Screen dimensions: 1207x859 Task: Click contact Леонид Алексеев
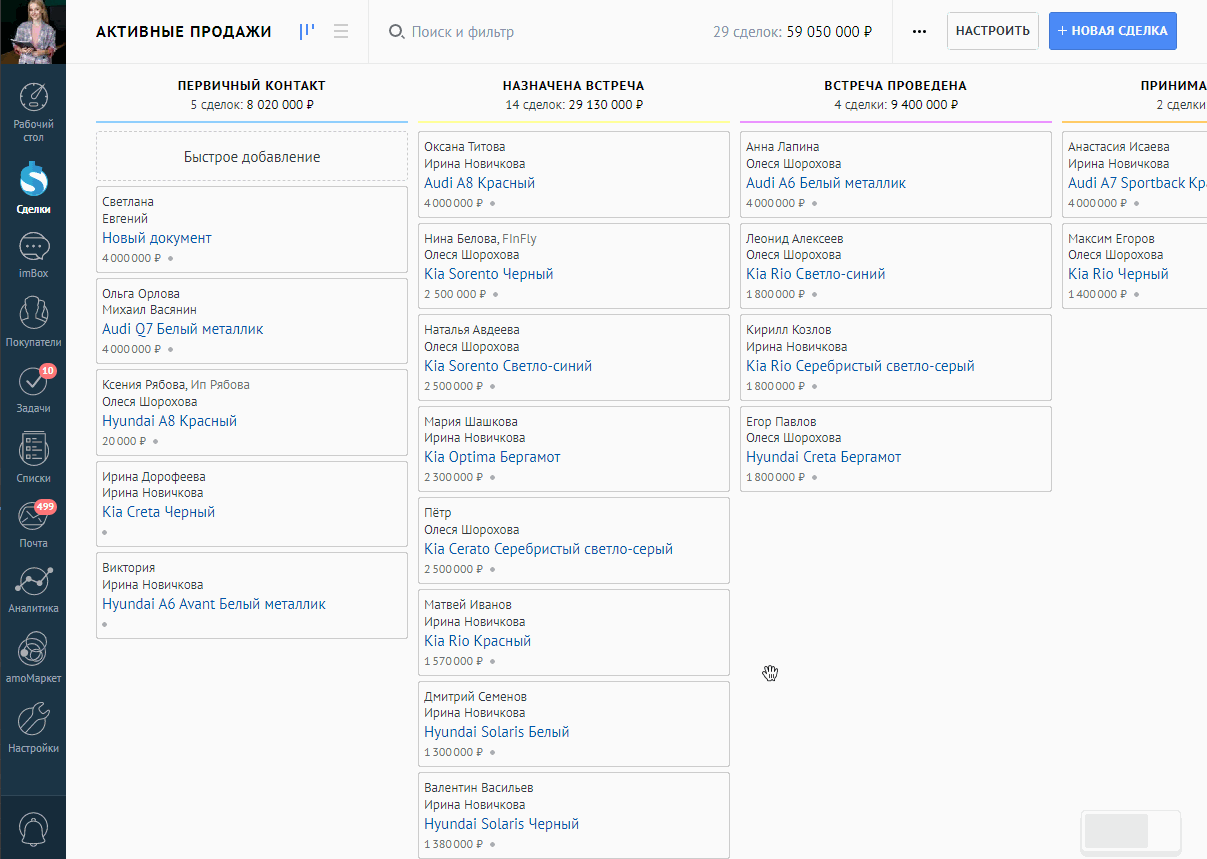pyautogui.click(x=794, y=239)
